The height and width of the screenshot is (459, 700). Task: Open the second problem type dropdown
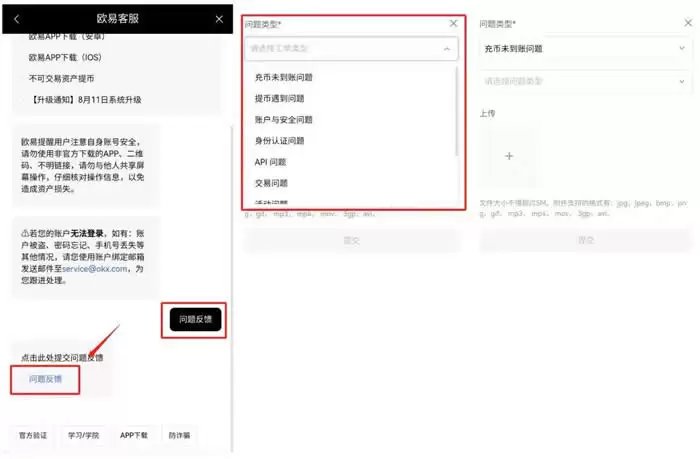coord(585,81)
